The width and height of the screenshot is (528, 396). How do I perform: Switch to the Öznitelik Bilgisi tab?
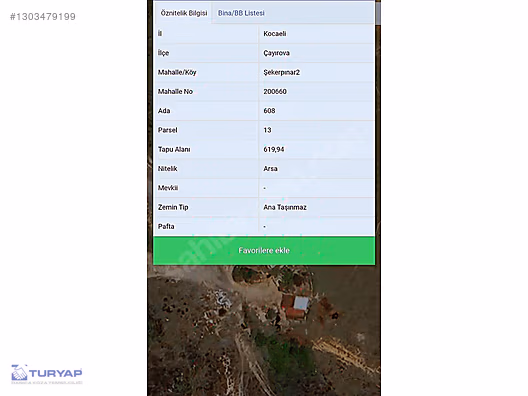pos(184,13)
